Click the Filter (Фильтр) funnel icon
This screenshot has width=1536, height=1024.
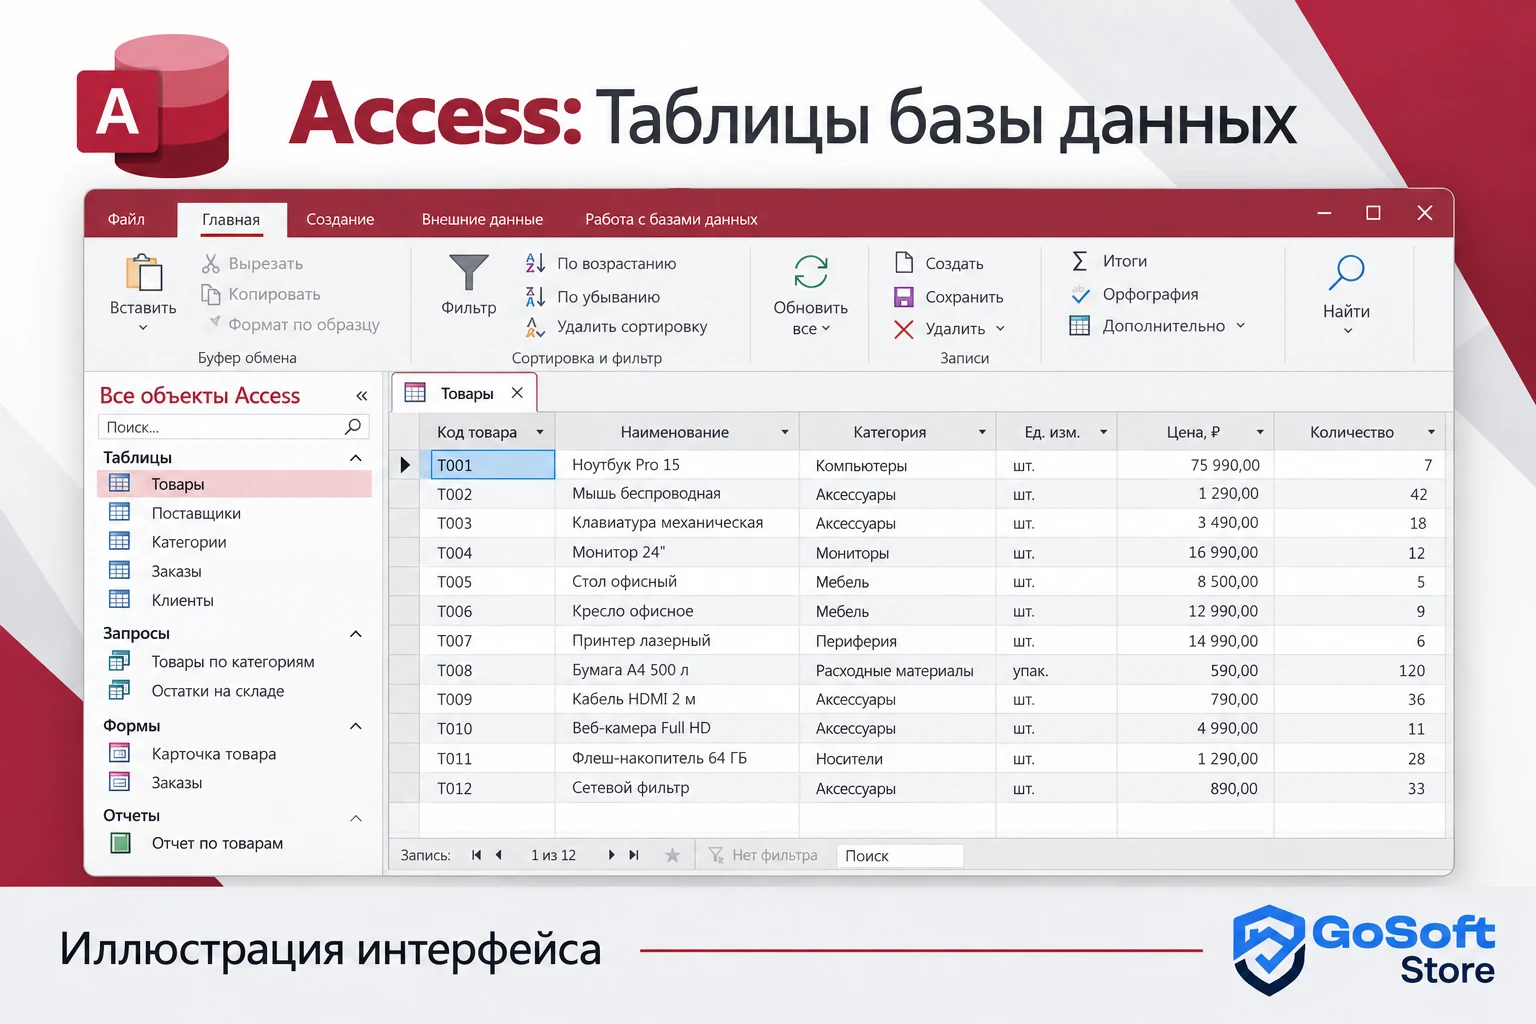pyautogui.click(x=468, y=272)
